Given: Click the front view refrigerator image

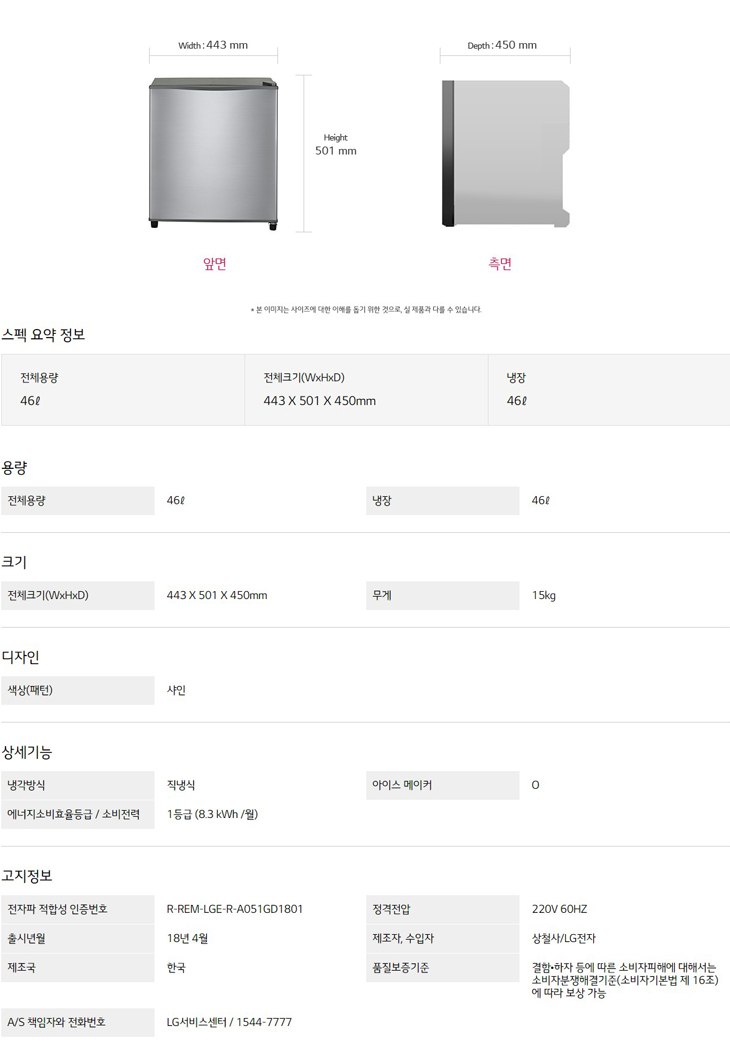Looking at the screenshot, I should [213, 153].
